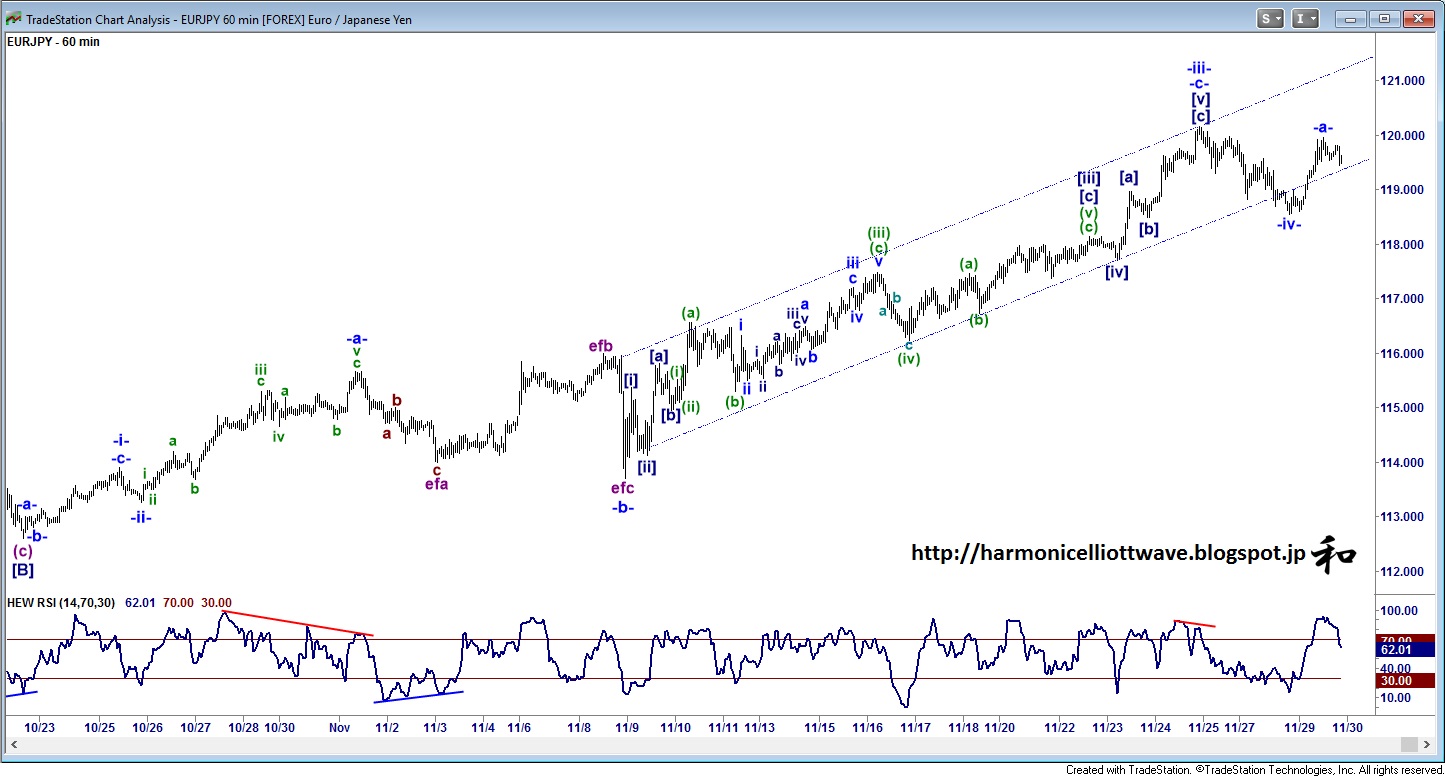Select the 'EURJPY - 60 min' chart label
Image resolution: width=1445 pixels, height=776 pixels.
pos(54,42)
